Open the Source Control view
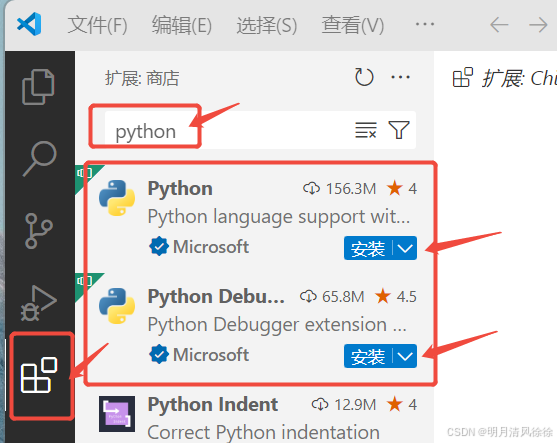Viewport: 557px width, 443px height. tap(38, 231)
